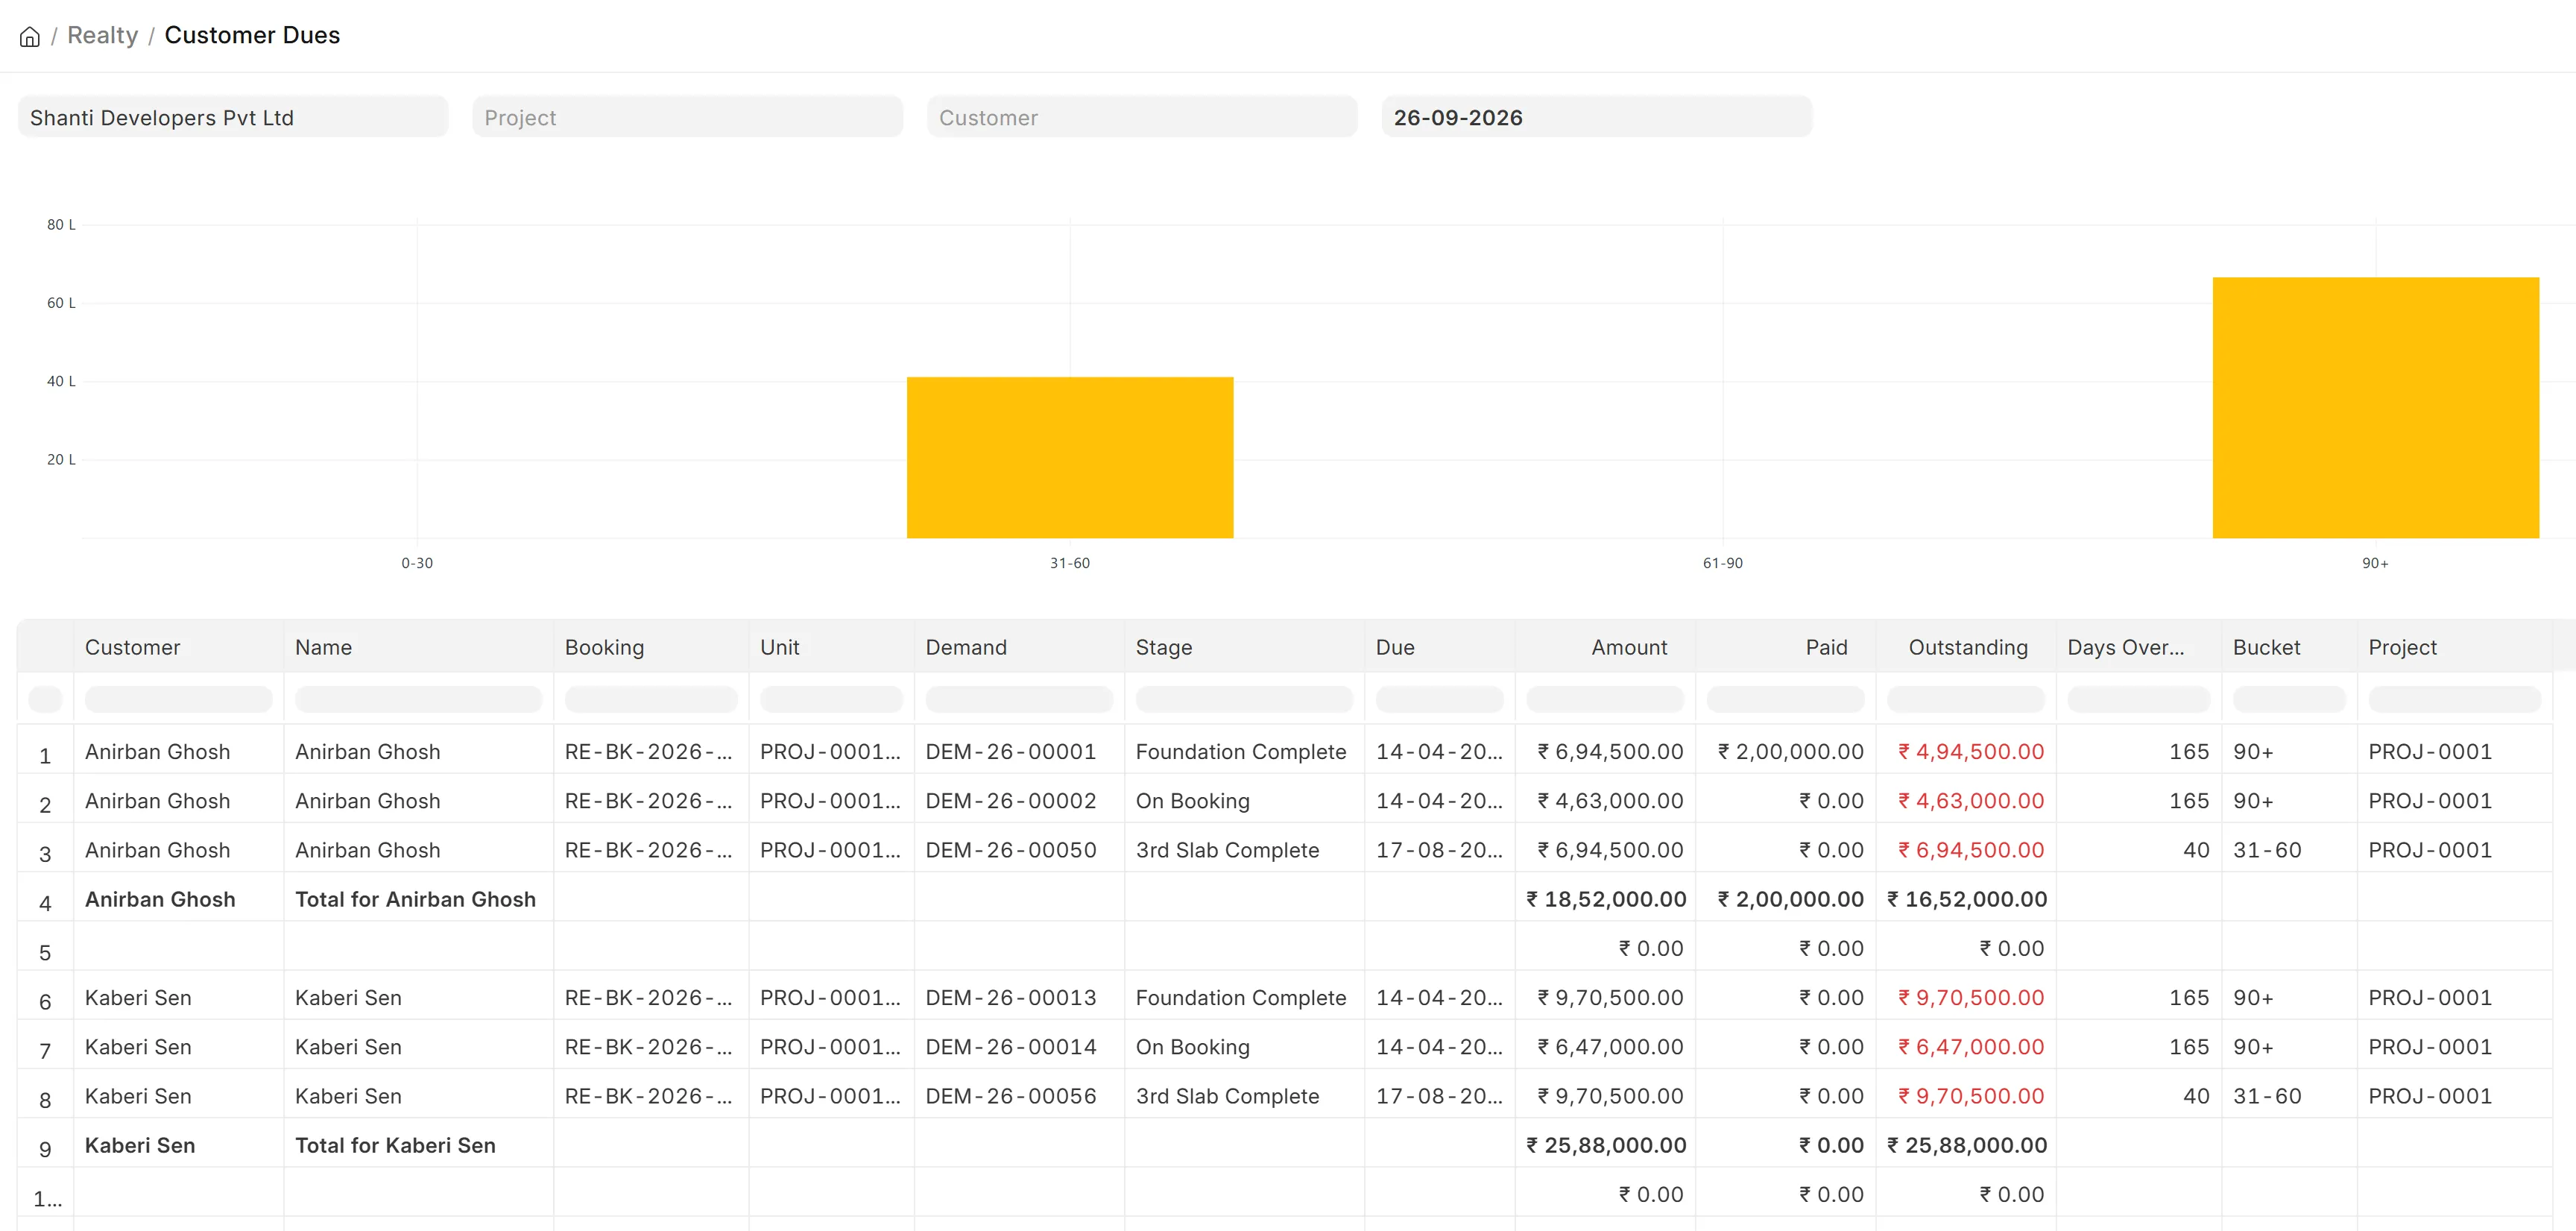The width and height of the screenshot is (2576, 1231).
Task: Click outstanding amount ₹ 4,63,000.00
Action: pos(1971,801)
